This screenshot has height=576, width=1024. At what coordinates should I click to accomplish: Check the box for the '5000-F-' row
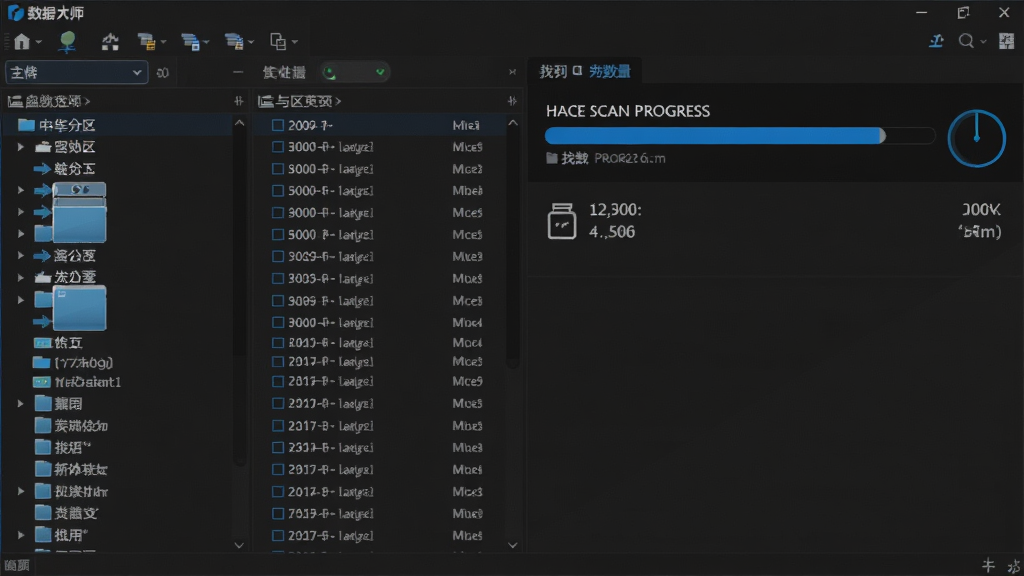point(278,191)
